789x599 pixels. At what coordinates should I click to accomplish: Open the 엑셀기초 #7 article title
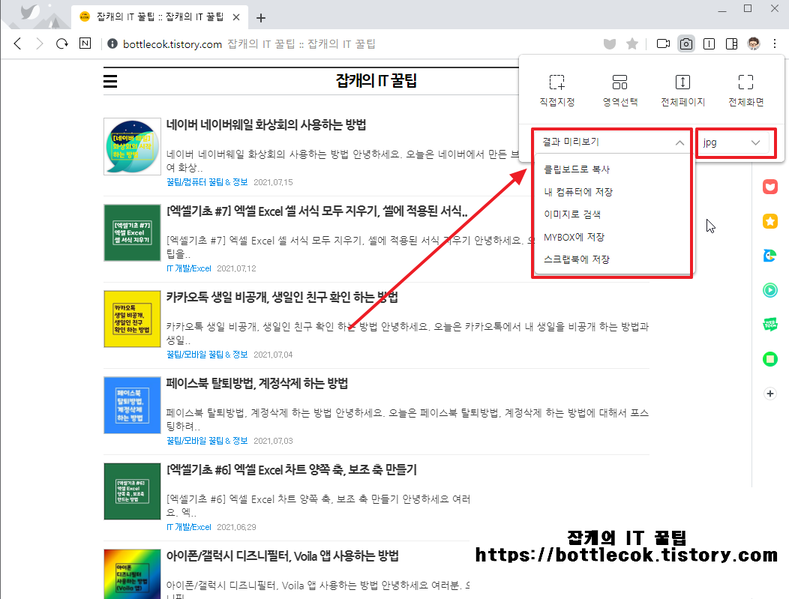(317, 211)
